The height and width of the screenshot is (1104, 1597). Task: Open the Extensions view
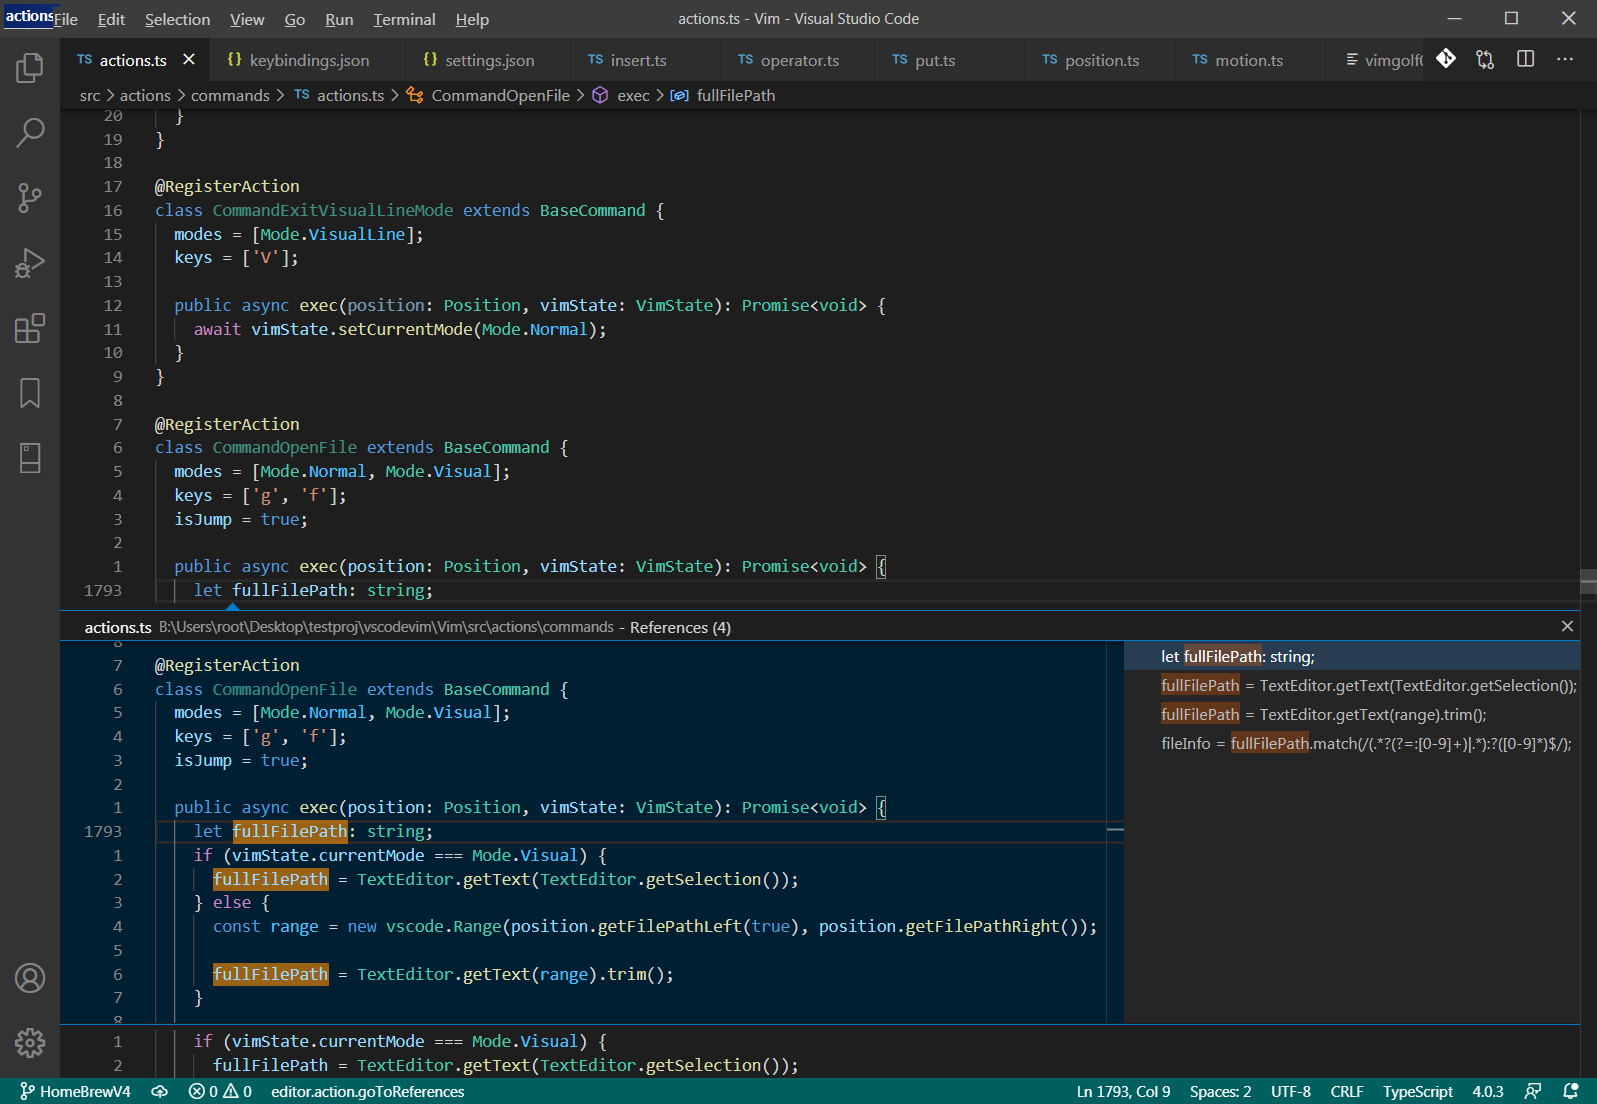30,328
